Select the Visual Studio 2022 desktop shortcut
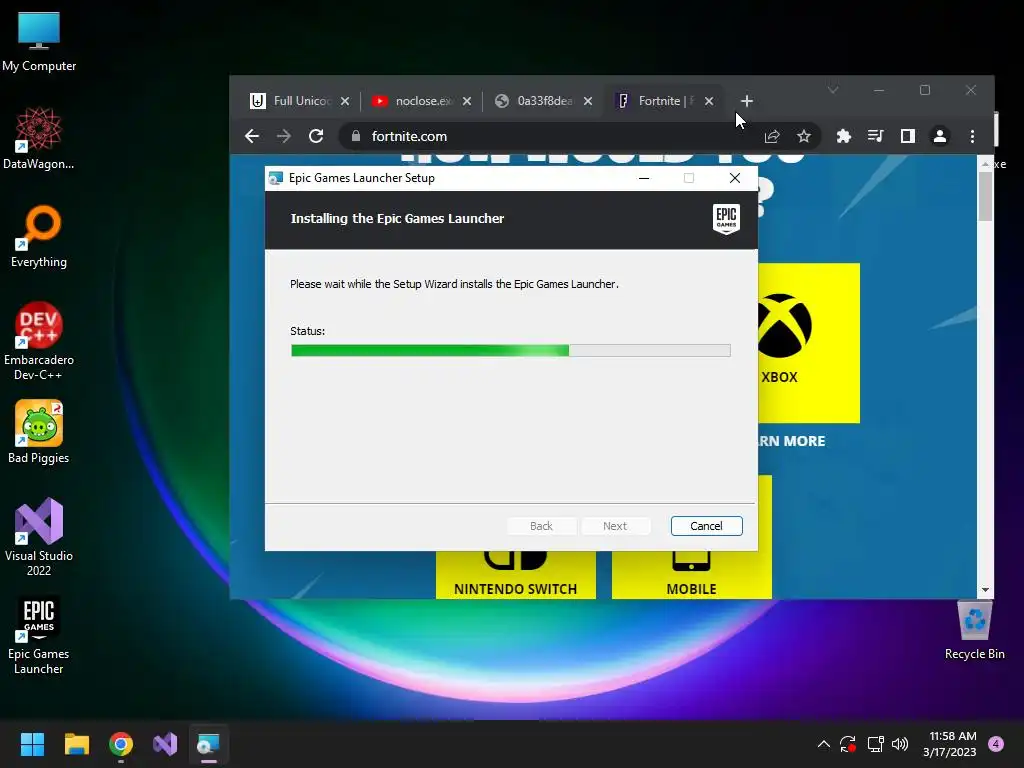Image resolution: width=1024 pixels, height=768 pixels. 39,537
